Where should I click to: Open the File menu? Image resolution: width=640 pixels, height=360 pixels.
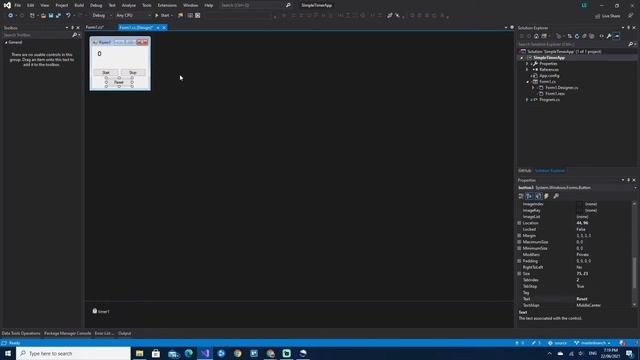point(18,5)
